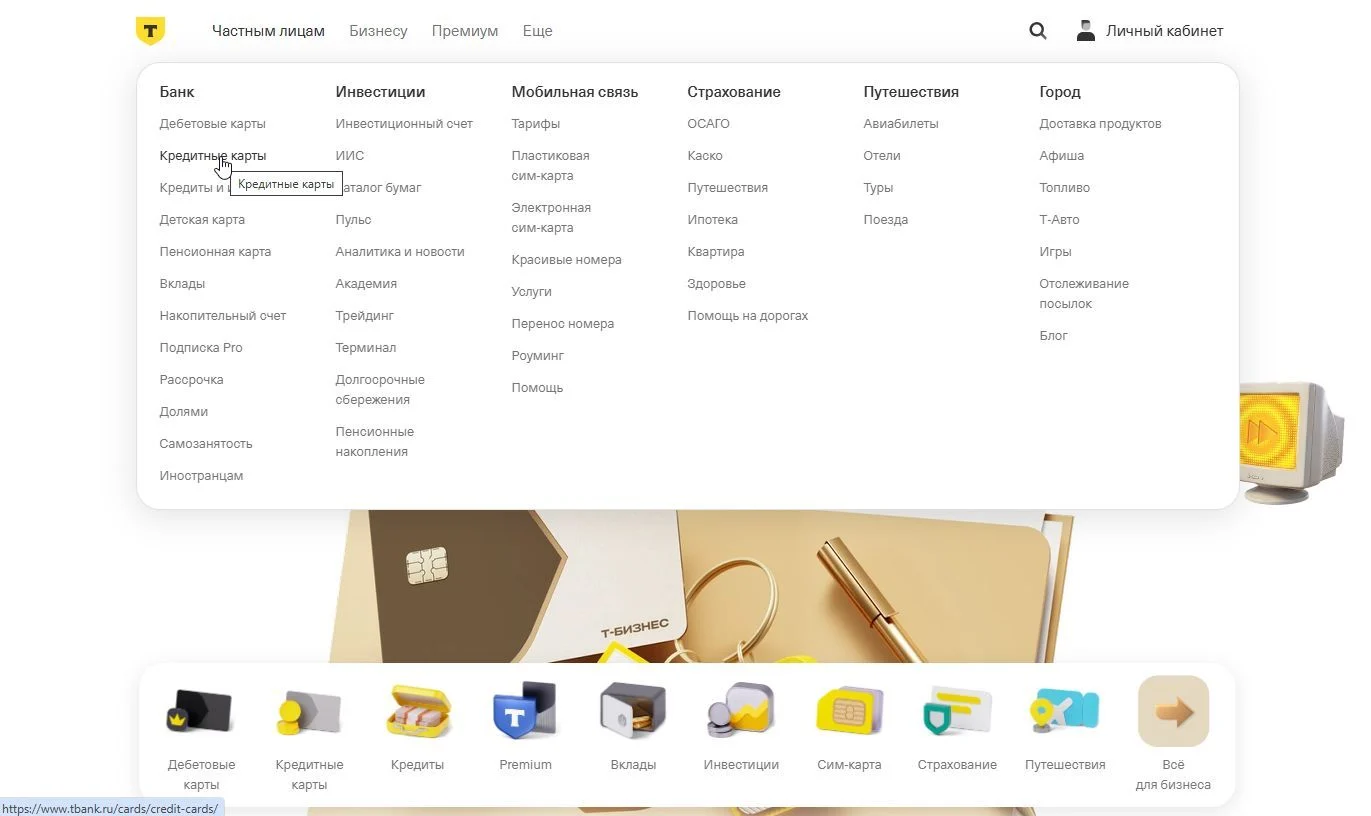Click the Страхование shield document icon
This screenshot has height=816, width=1371.
(x=957, y=711)
